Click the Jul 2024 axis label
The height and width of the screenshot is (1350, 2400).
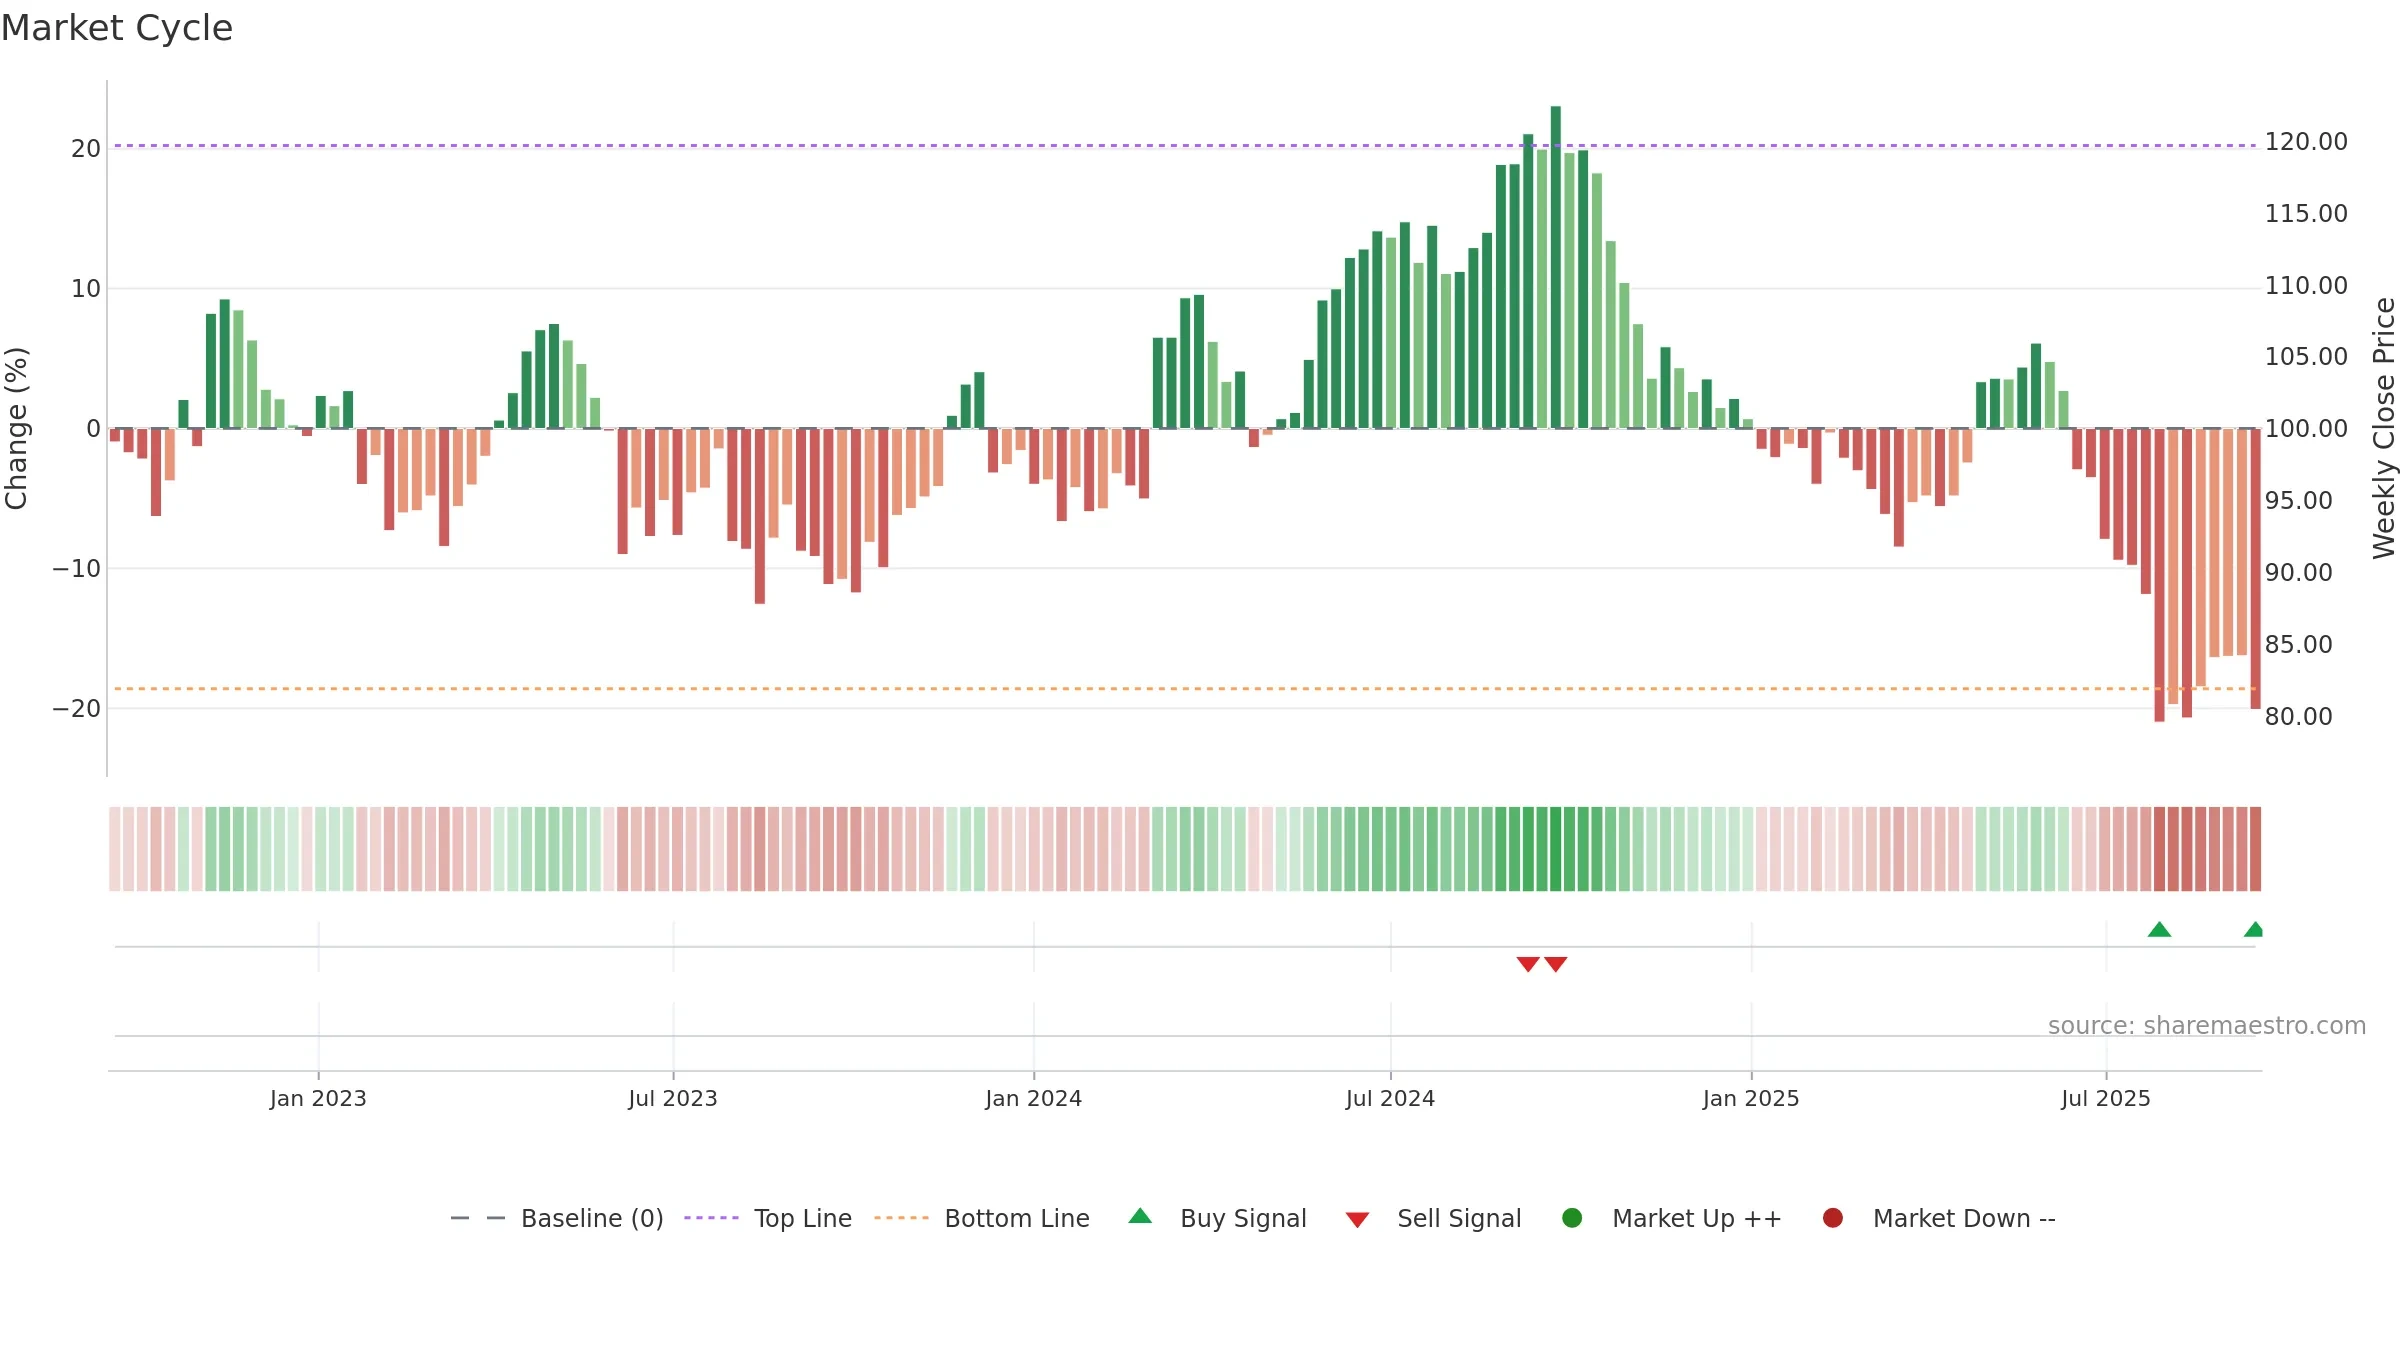1390,1098
